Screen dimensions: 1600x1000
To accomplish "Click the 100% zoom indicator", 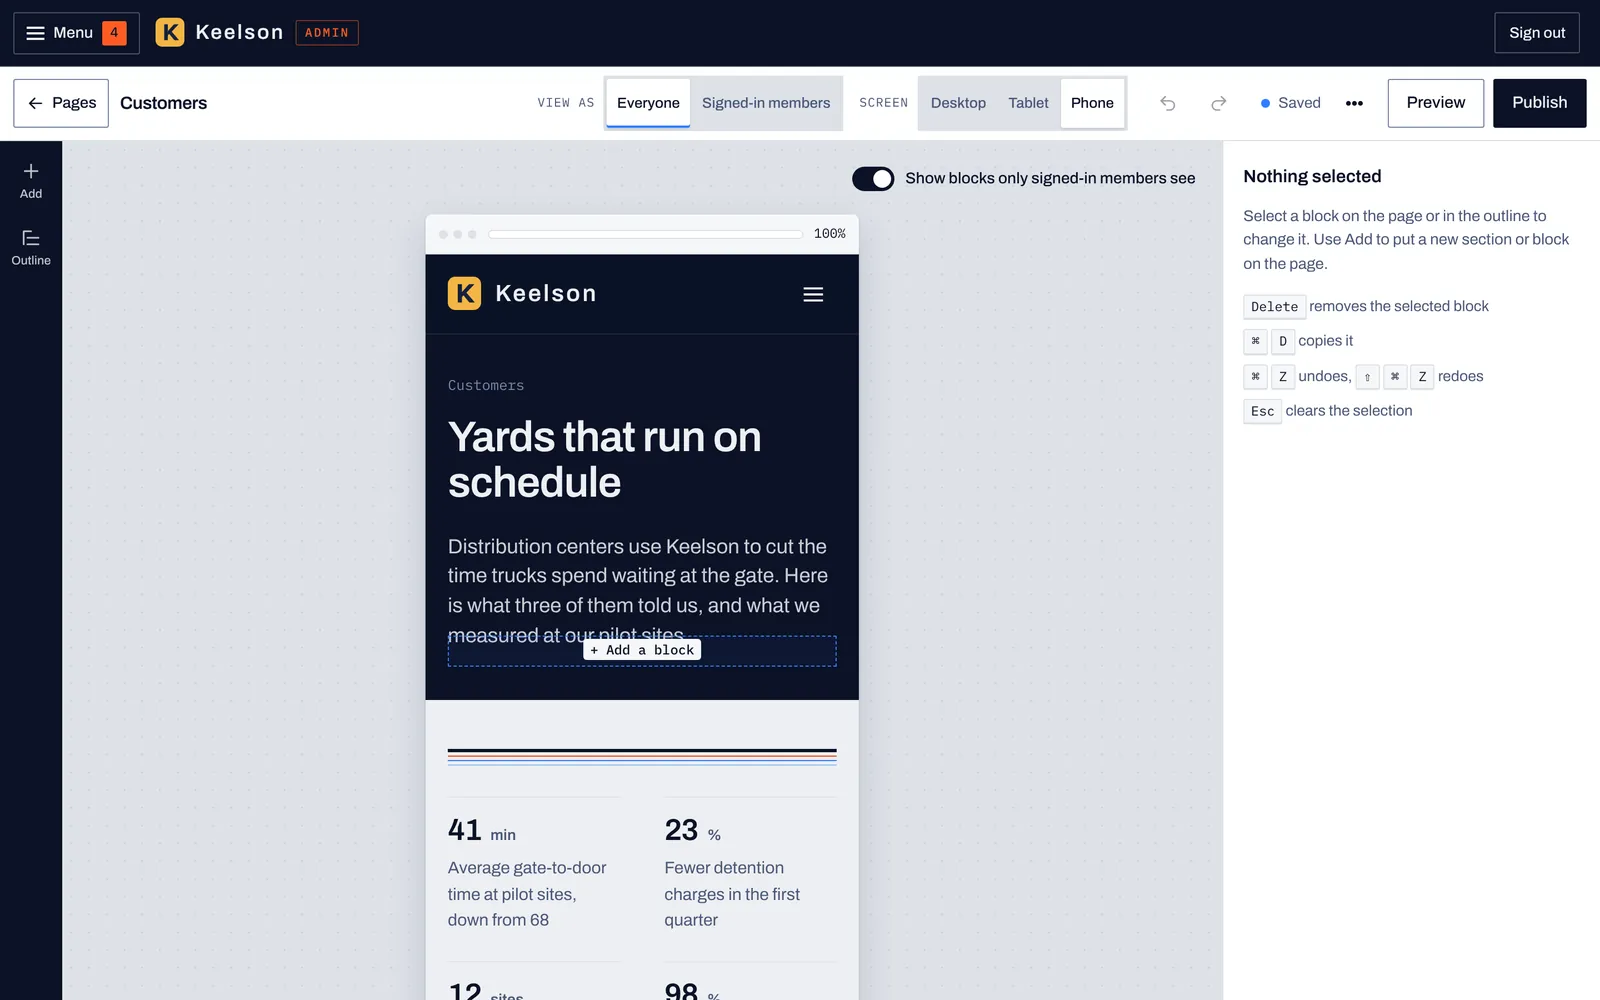I will pos(829,234).
